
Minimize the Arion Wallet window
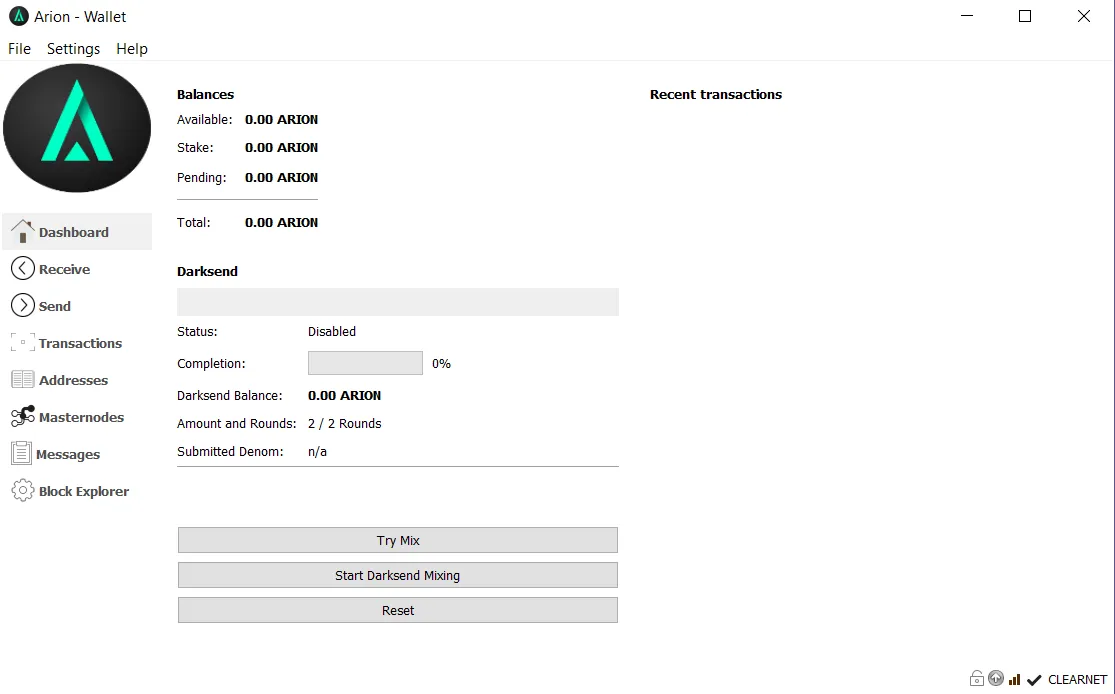point(966,16)
